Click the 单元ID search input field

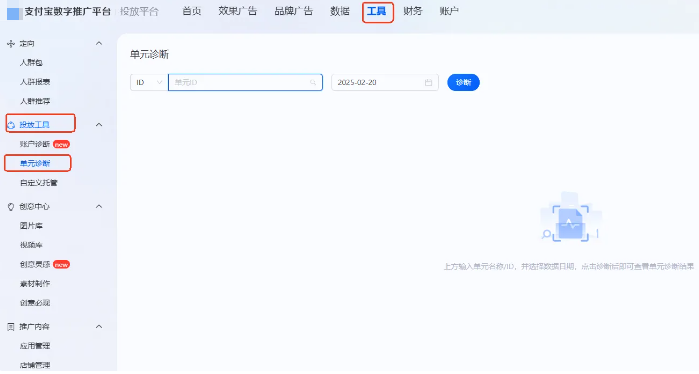(245, 82)
